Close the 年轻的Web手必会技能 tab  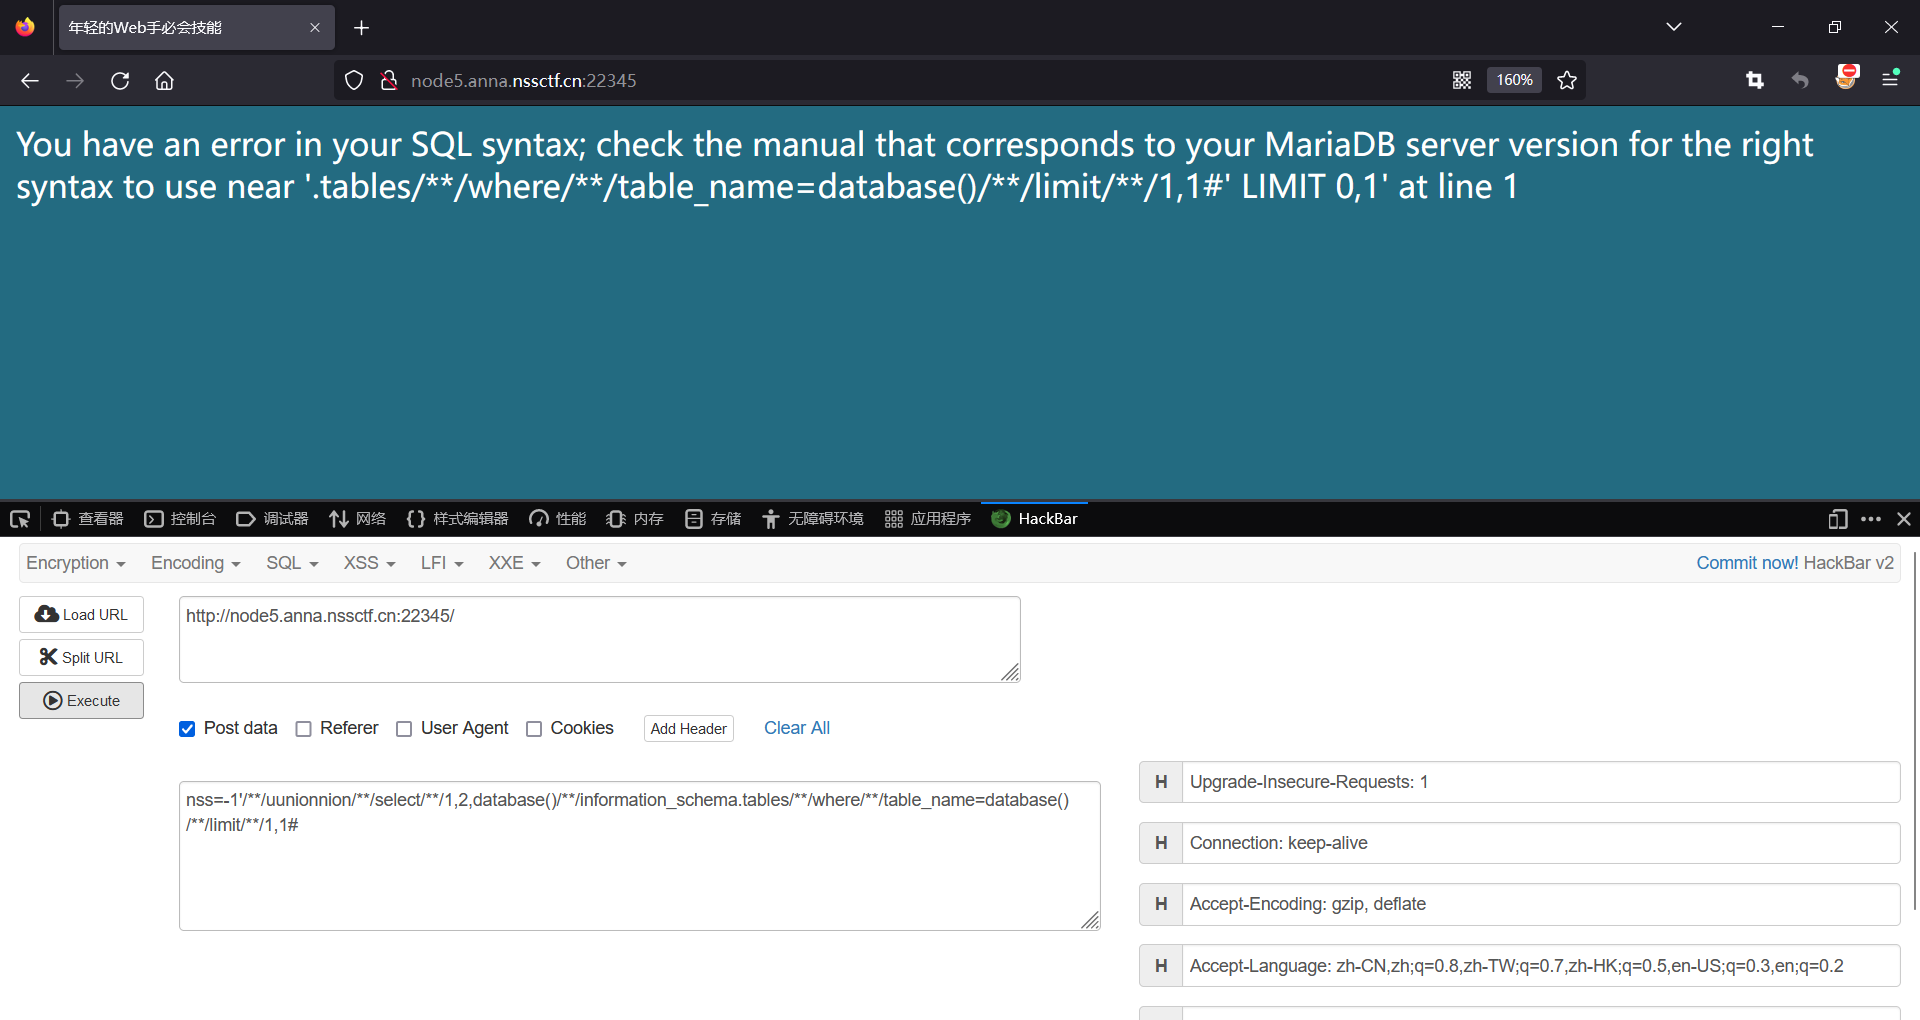315,28
